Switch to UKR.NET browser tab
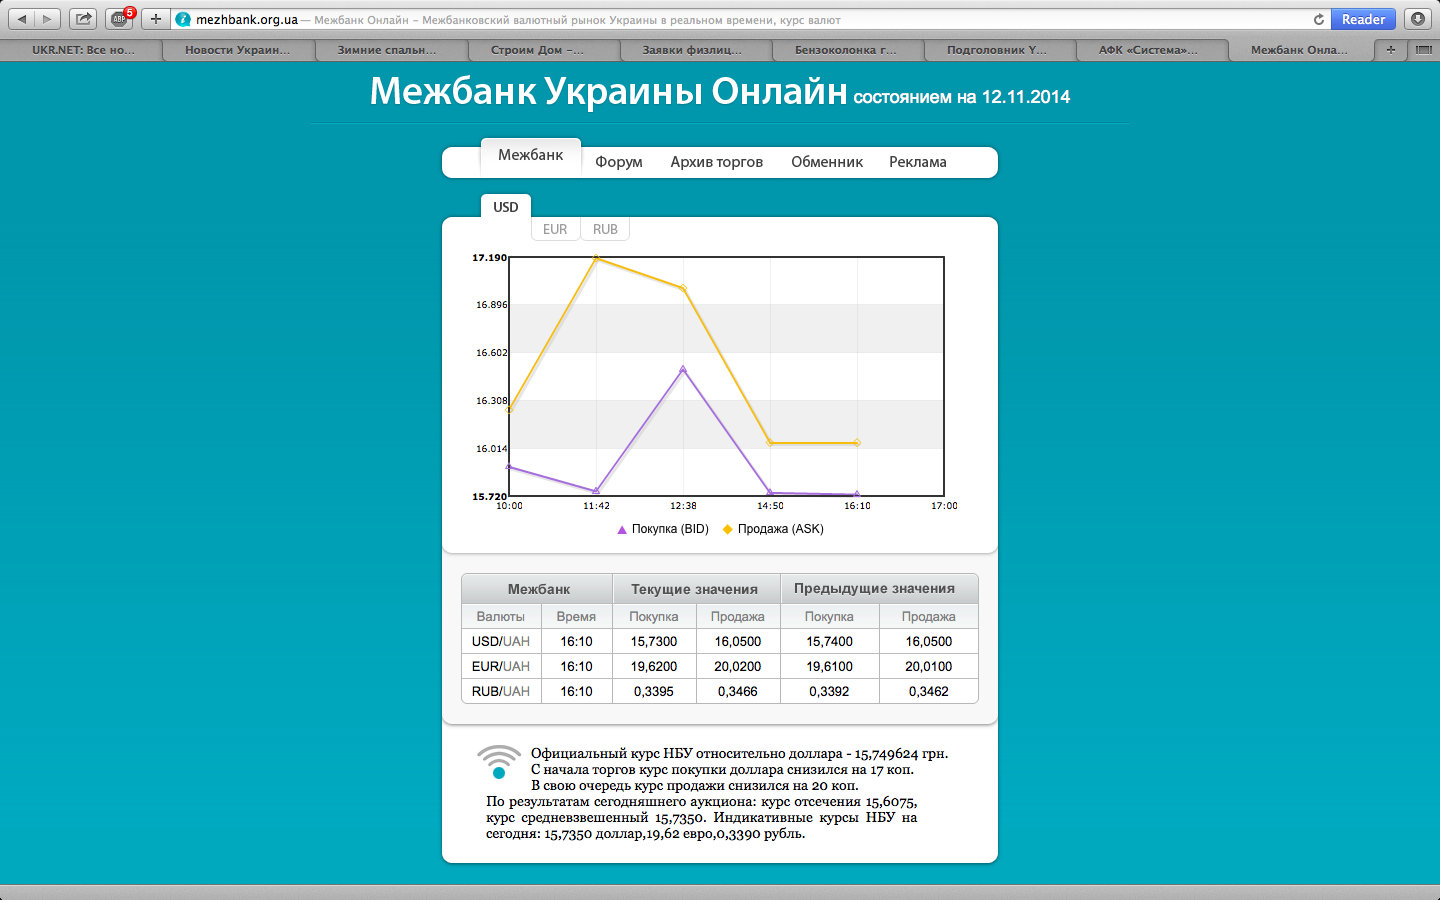The width and height of the screenshot is (1440, 900). (x=82, y=49)
